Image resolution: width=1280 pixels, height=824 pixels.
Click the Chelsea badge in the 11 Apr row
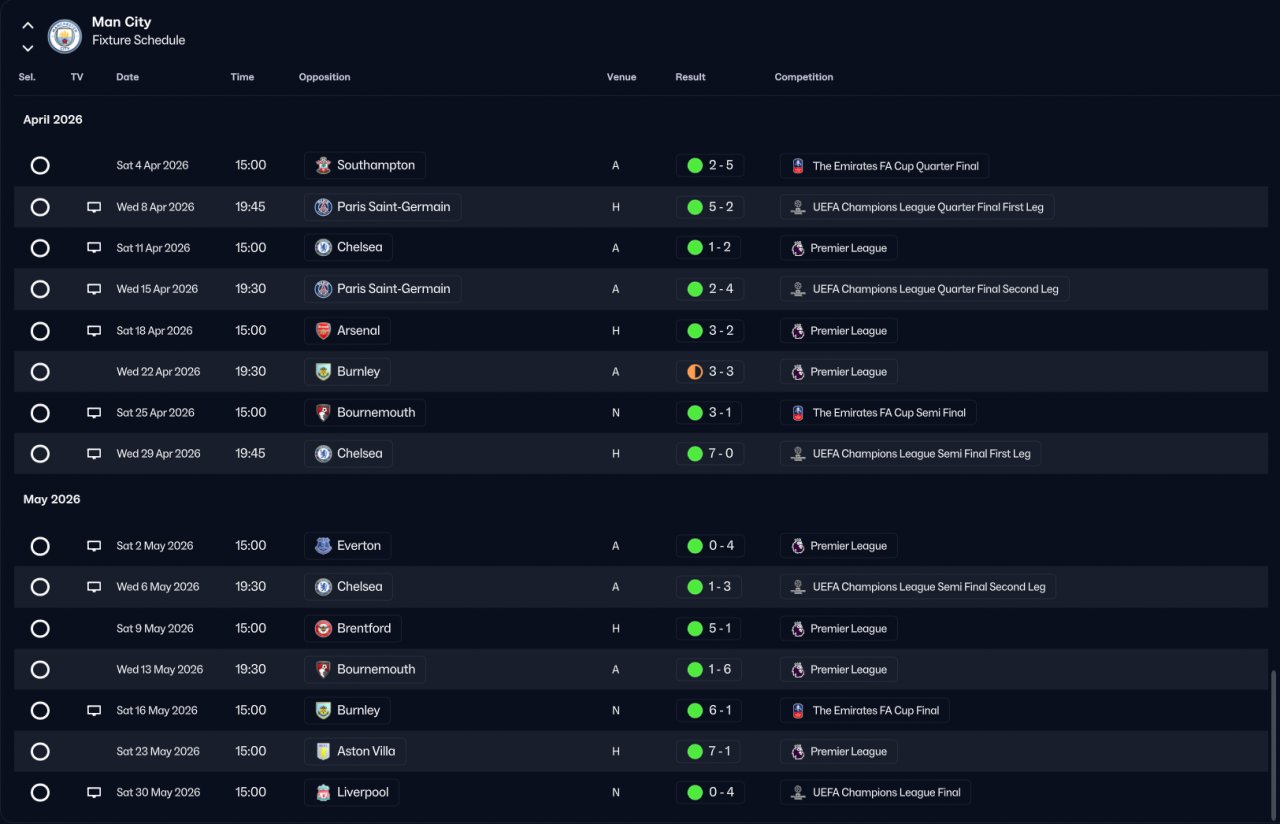click(x=323, y=248)
